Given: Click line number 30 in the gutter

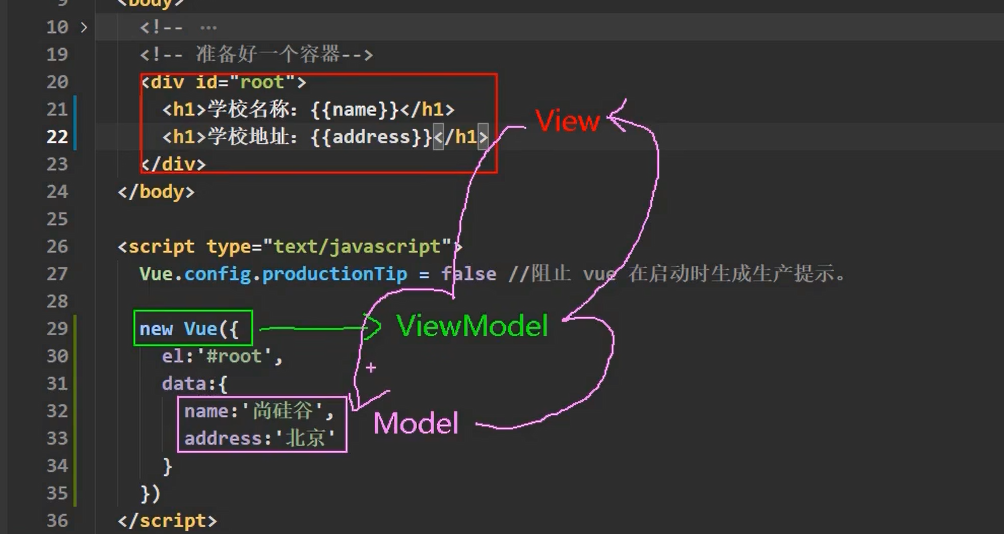Looking at the screenshot, I should click(x=57, y=356).
